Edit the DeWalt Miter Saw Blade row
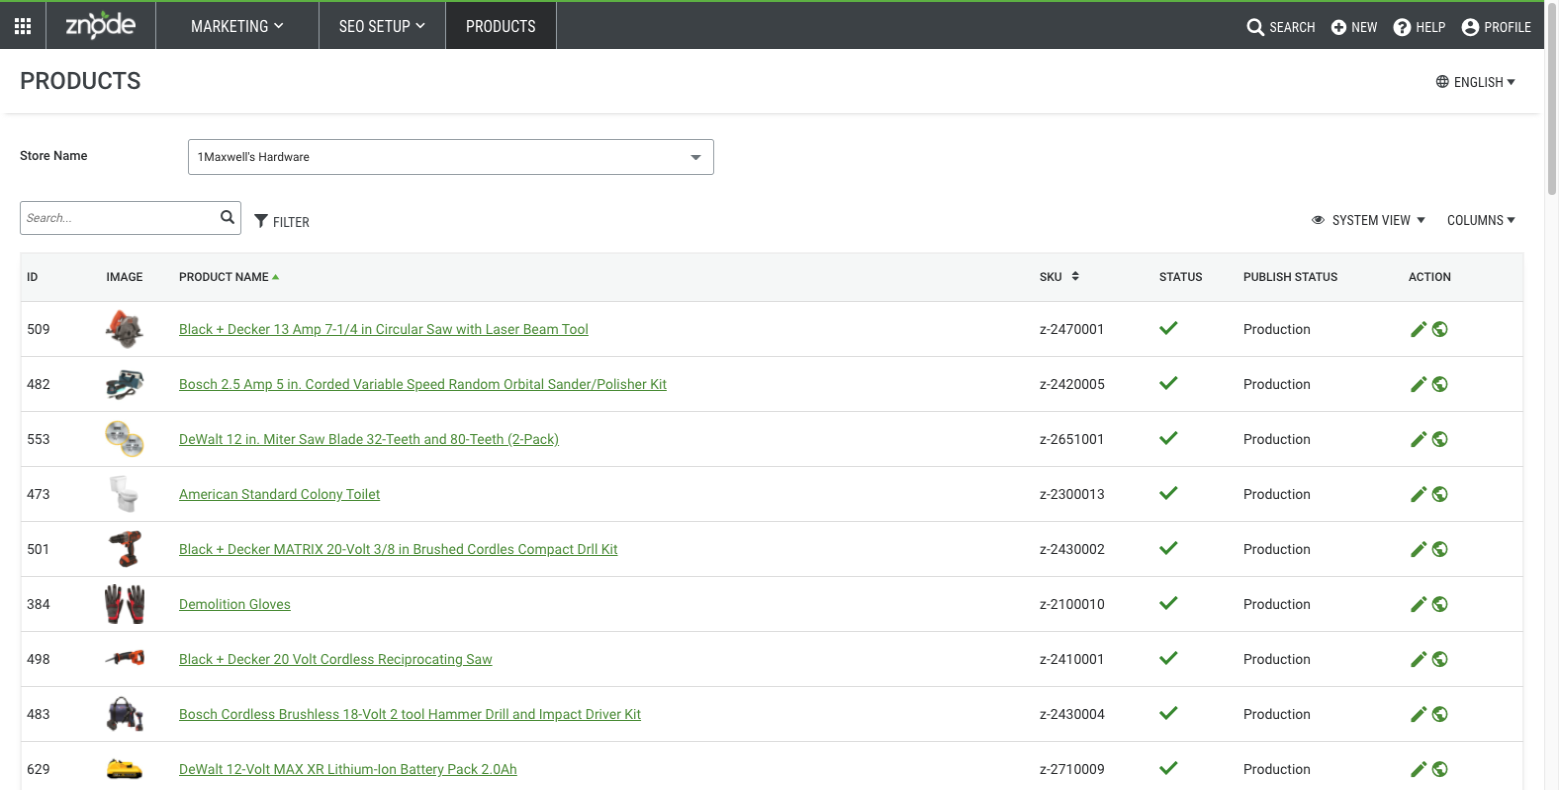This screenshot has height=790, width=1559. 1418,439
